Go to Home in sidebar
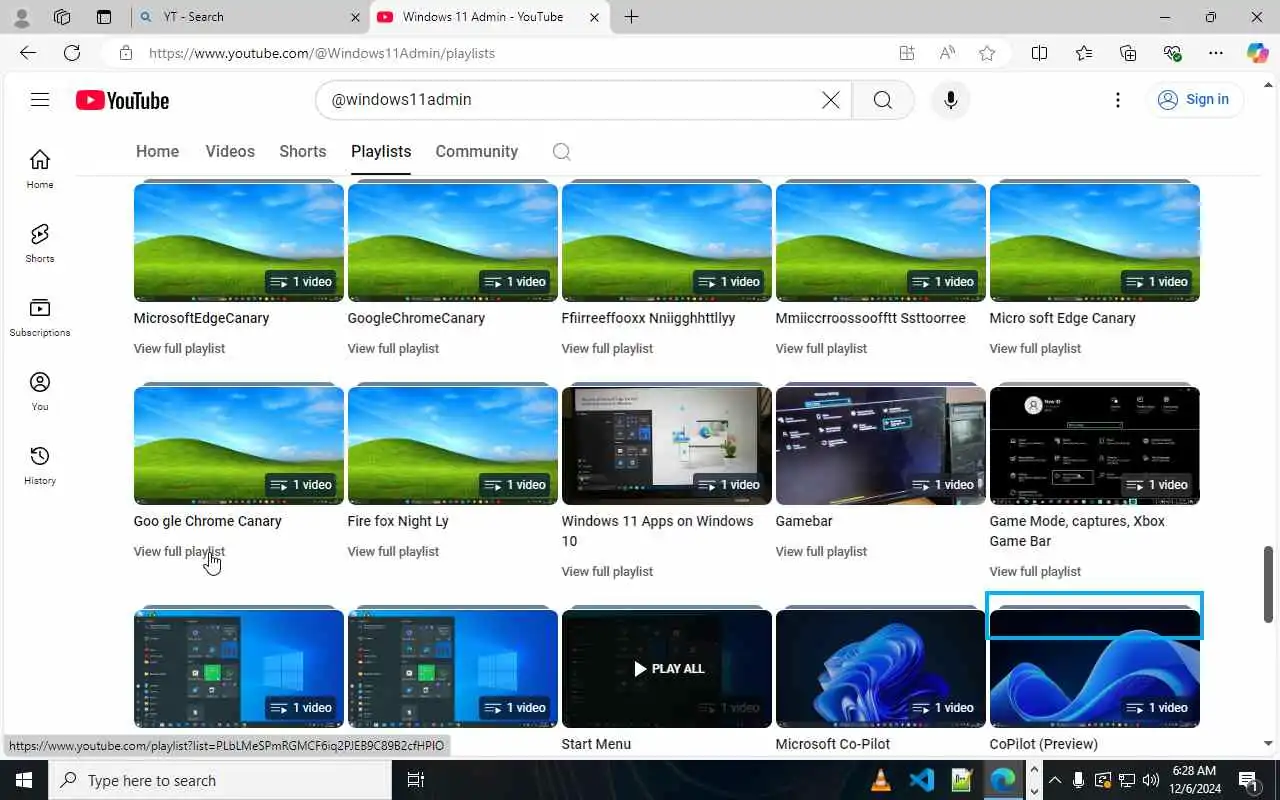Screen dimensions: 1280x800 (x=40, y=169)
